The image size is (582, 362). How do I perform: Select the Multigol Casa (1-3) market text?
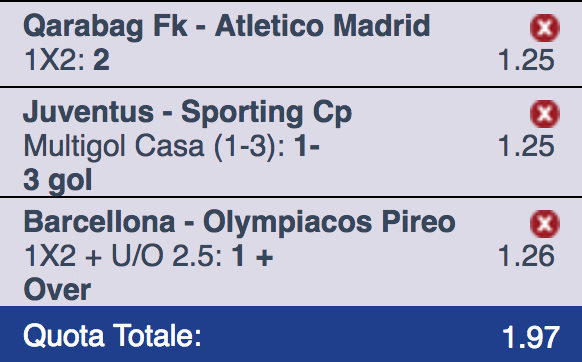coord(154,146)
